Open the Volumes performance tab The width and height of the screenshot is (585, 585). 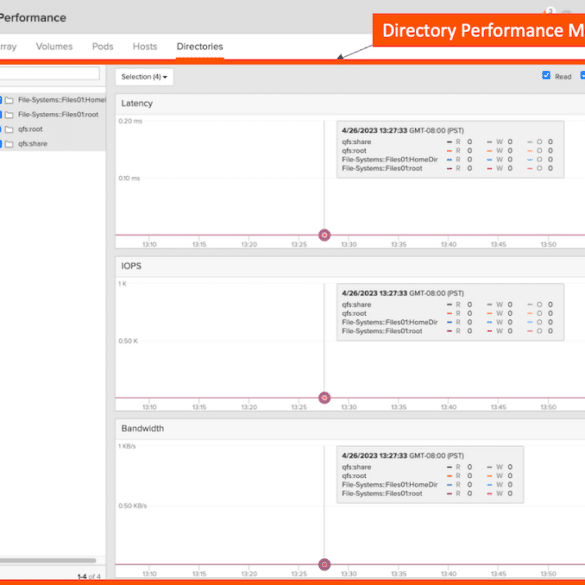click(x=54, y=47)
